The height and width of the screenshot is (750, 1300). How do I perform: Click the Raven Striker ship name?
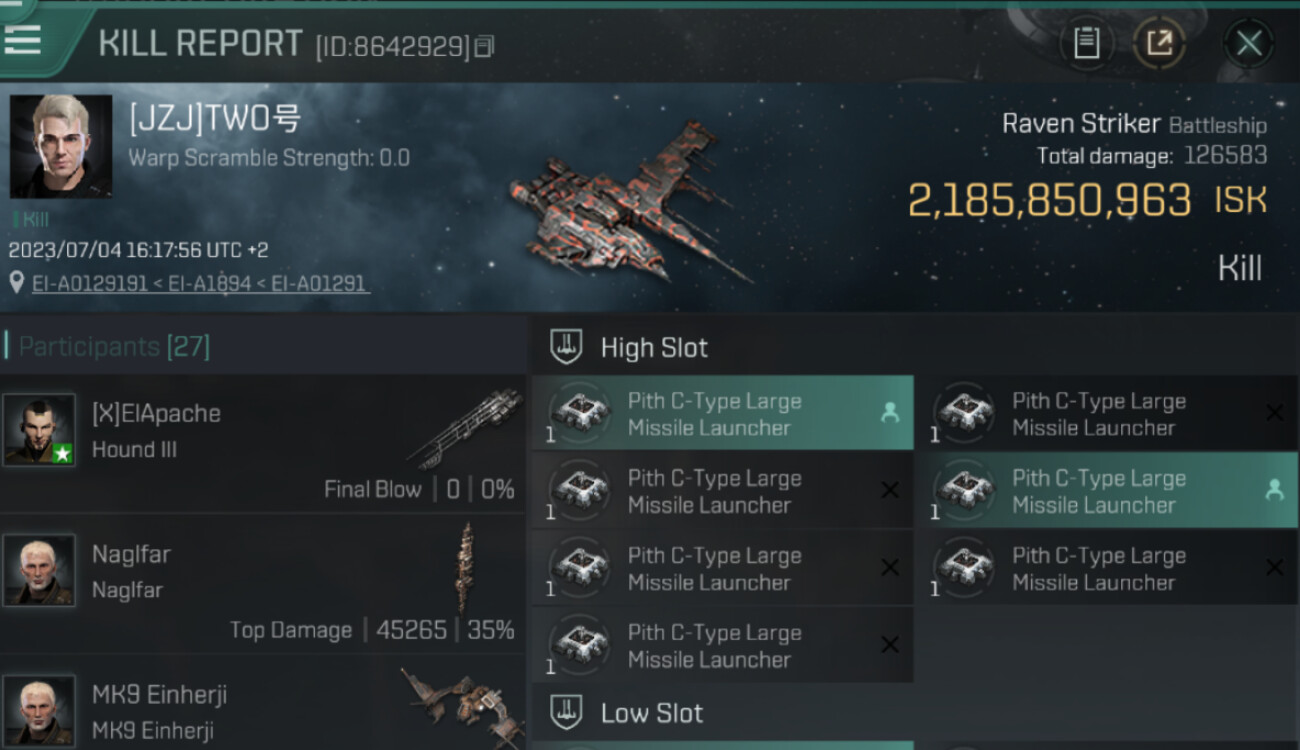click(x=1081, y=124)
